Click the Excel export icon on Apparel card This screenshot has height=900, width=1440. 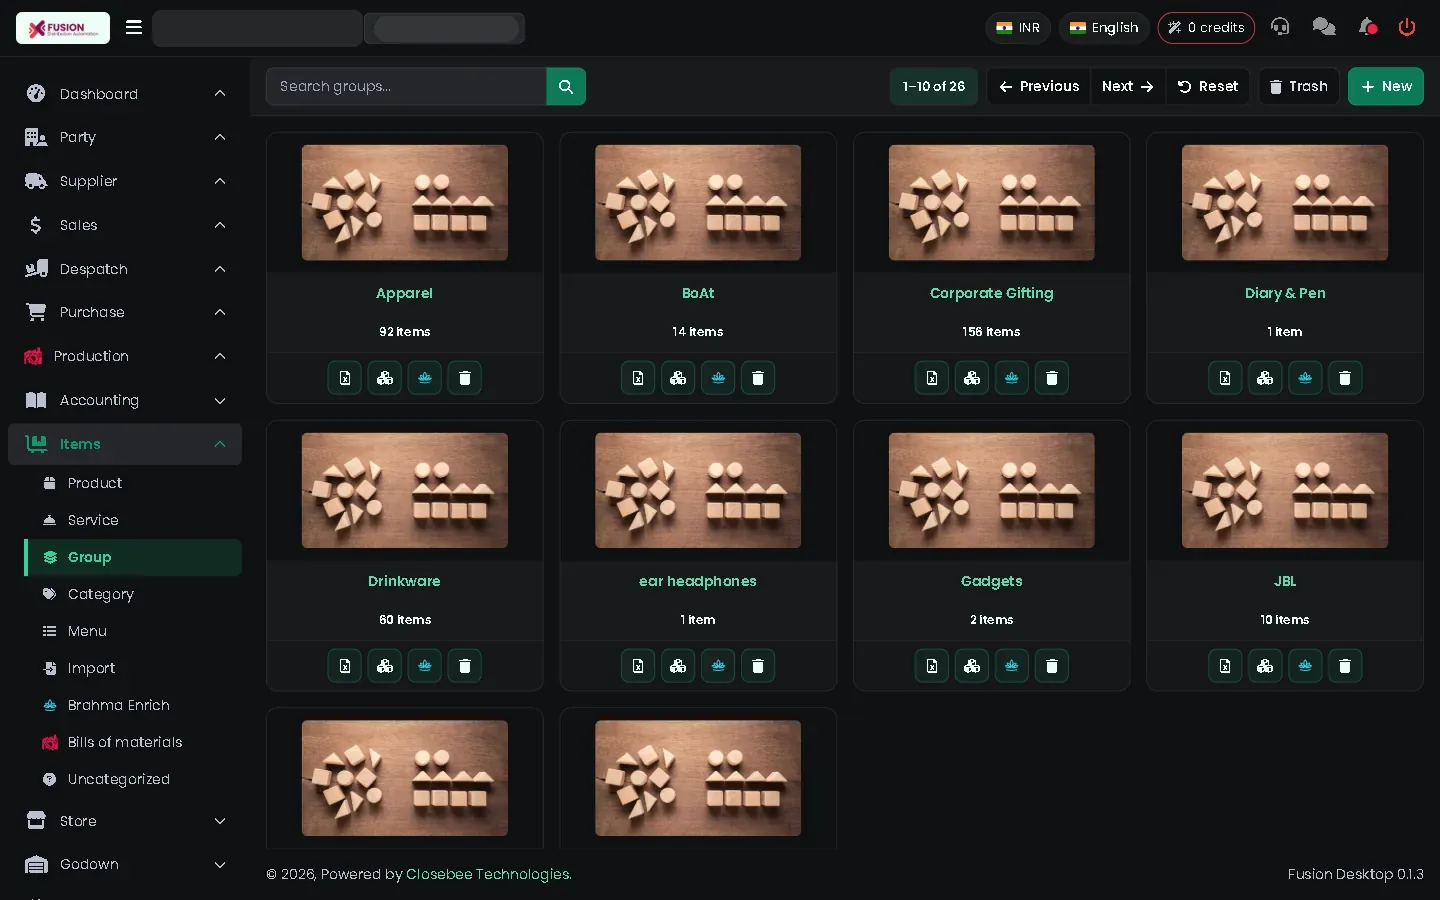tap(345, 378)
